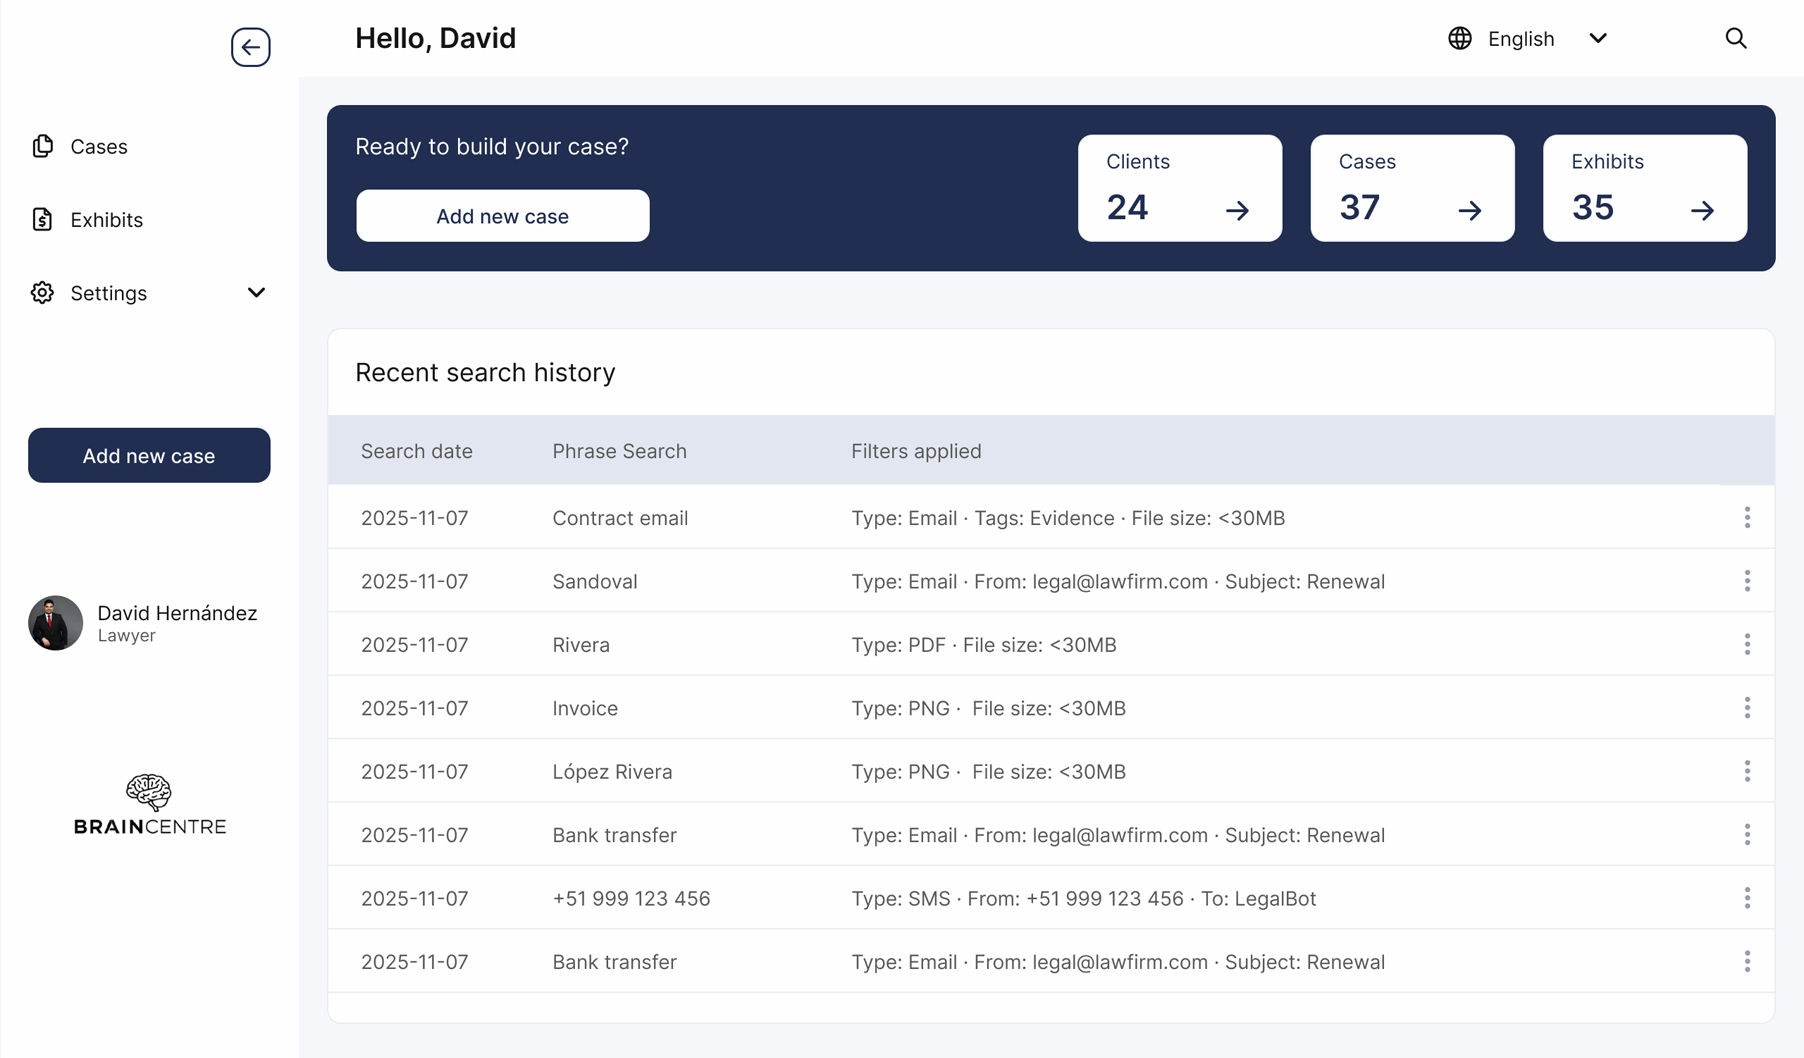The image size is (1804, 1058).
Task: Select the López Rivera search phrase
Action: pos(612,772)
